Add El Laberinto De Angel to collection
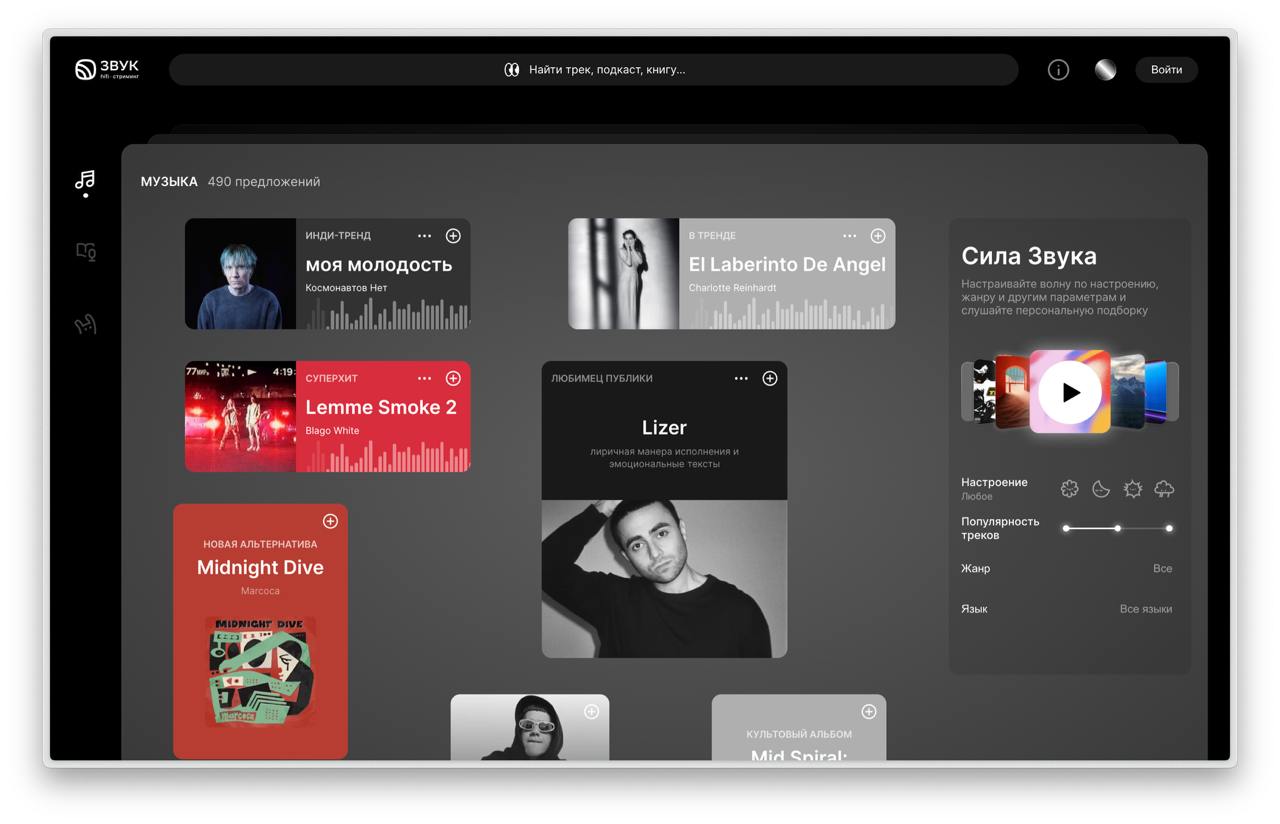The height and width of the screenshot is (824, 1280). point(878,236)
